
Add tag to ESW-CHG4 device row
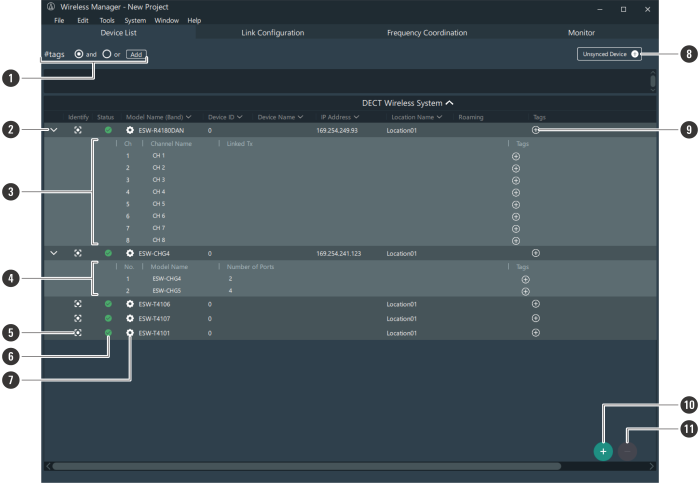pos(536,253)
